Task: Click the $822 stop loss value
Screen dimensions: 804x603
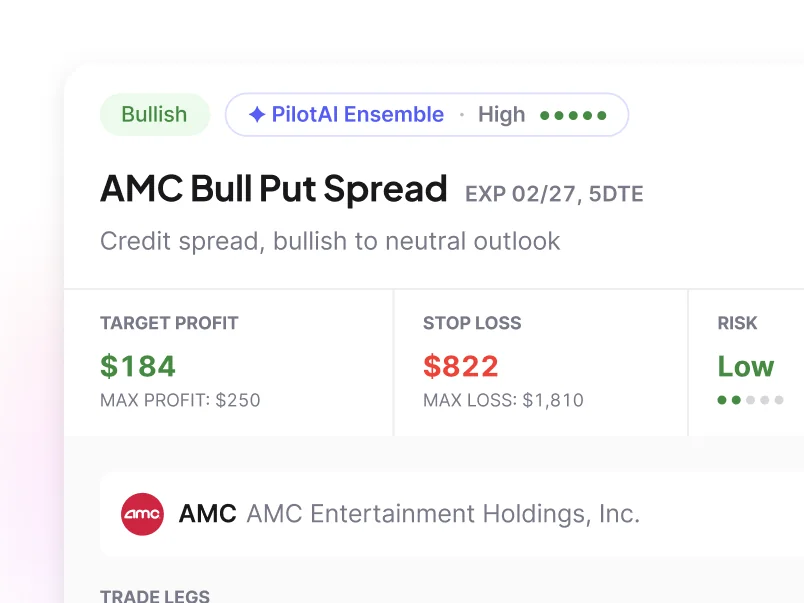Action: (460, 366)
